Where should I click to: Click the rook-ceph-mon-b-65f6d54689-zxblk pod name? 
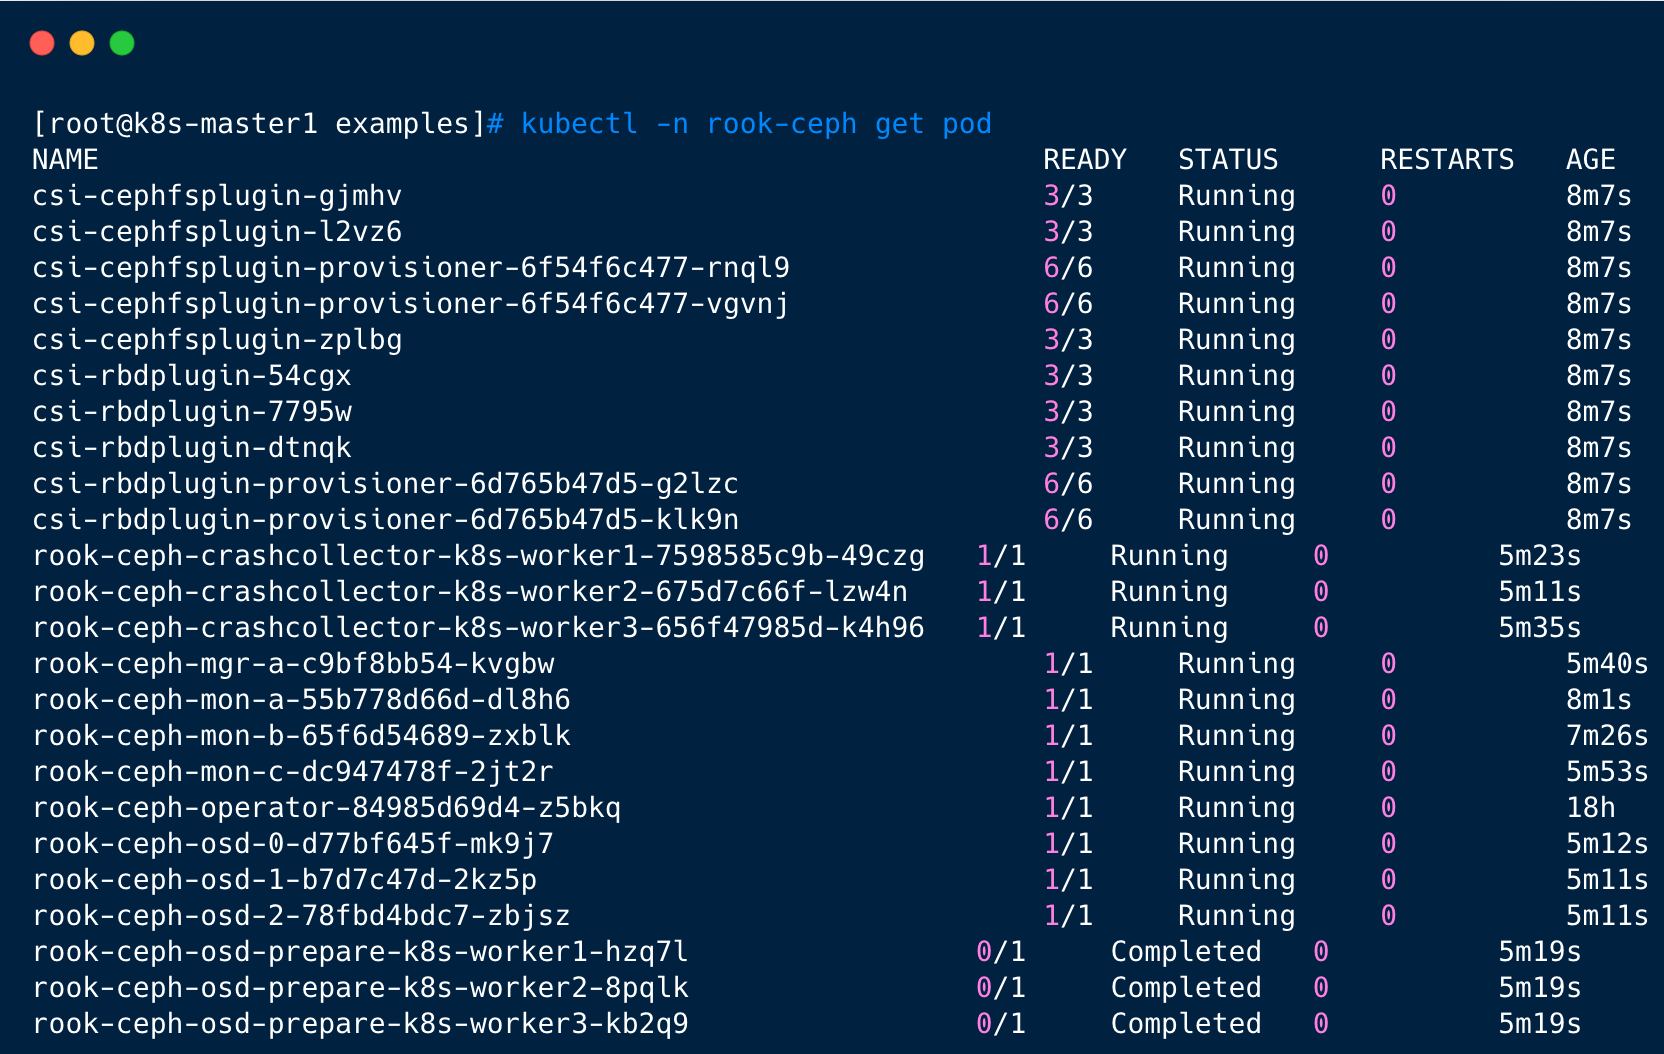click(301, 736)
